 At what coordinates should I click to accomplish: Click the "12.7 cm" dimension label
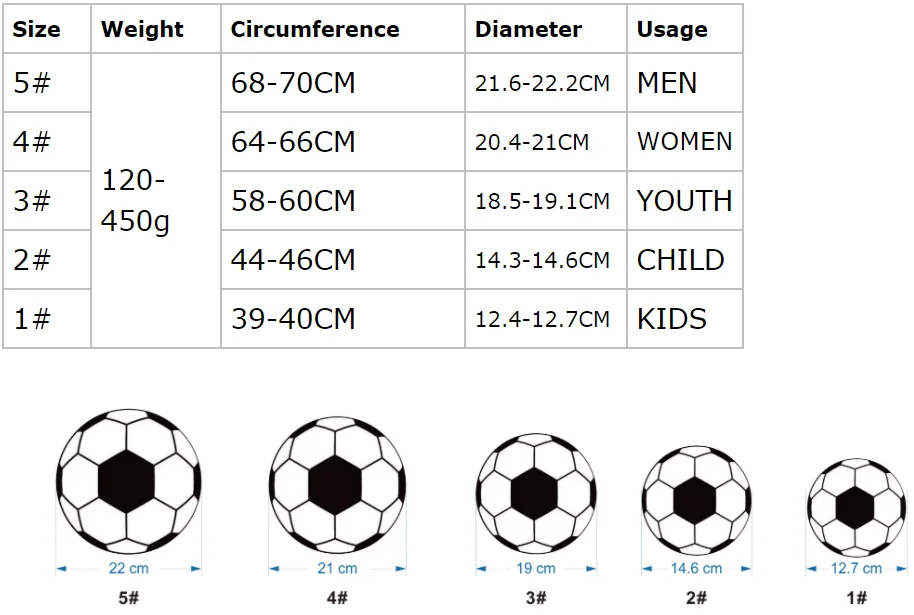tap(857, 569)
